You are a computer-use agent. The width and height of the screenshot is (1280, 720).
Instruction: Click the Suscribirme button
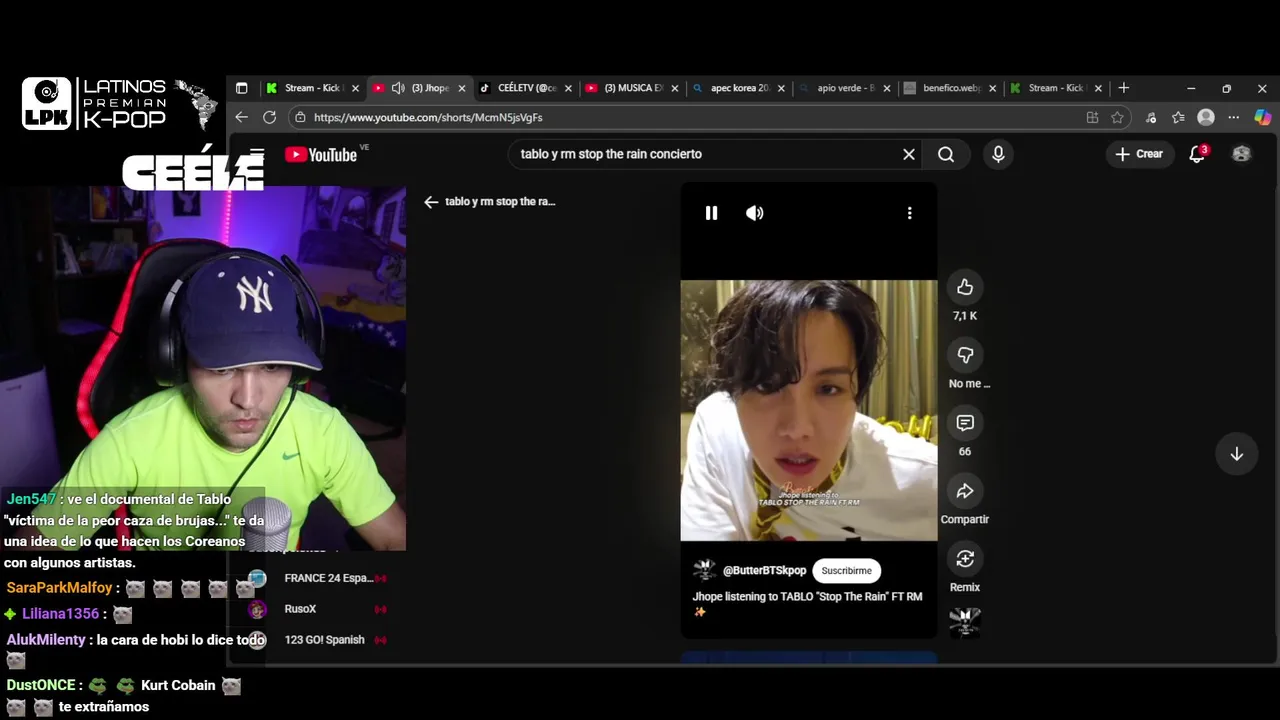[x=846, y=571]
